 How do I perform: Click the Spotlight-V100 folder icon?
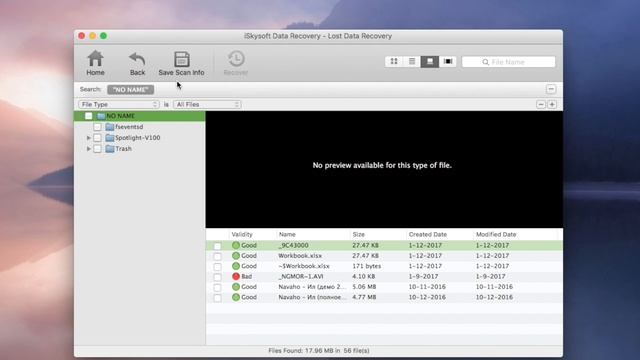click(x=109, y=138)
